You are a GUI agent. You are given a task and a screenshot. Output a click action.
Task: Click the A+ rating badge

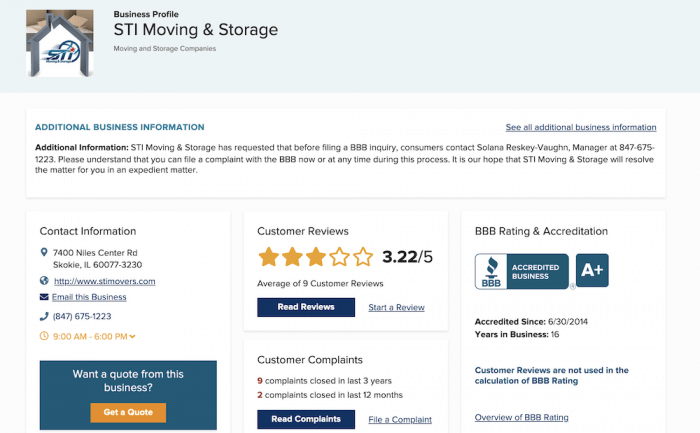592,270
